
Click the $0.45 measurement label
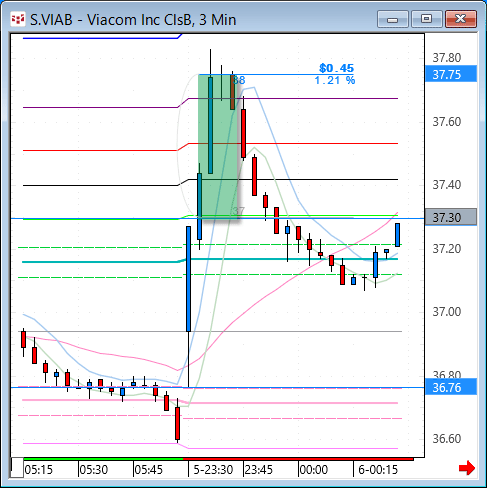coord(336,68)
